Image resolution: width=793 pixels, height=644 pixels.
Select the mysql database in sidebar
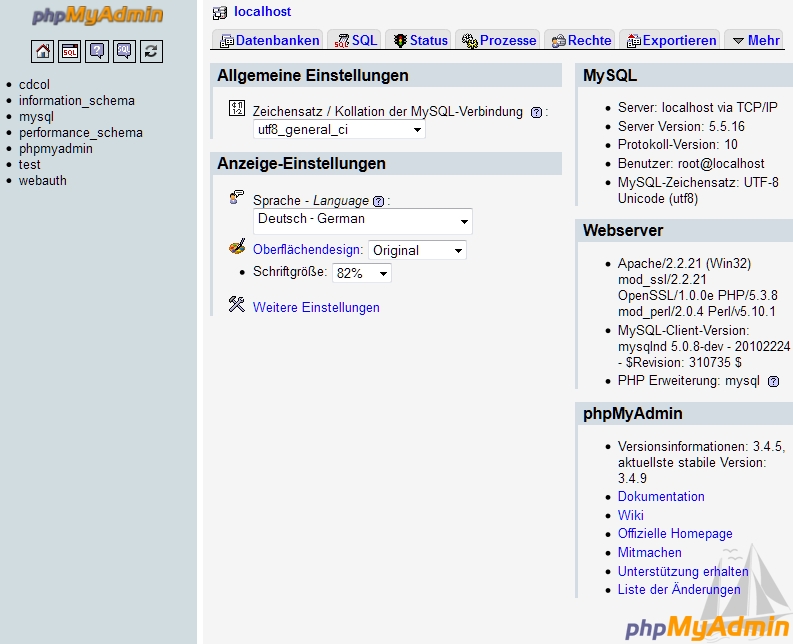point(36,116)
